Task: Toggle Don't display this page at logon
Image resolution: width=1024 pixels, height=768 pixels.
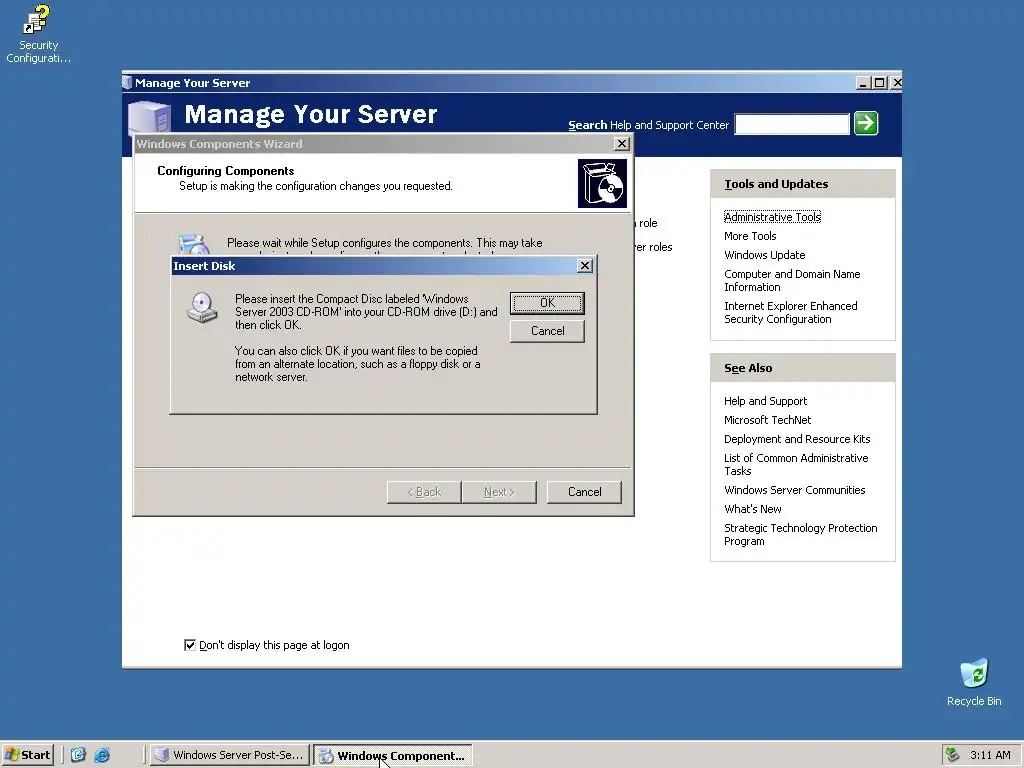Action: [190, 645]
